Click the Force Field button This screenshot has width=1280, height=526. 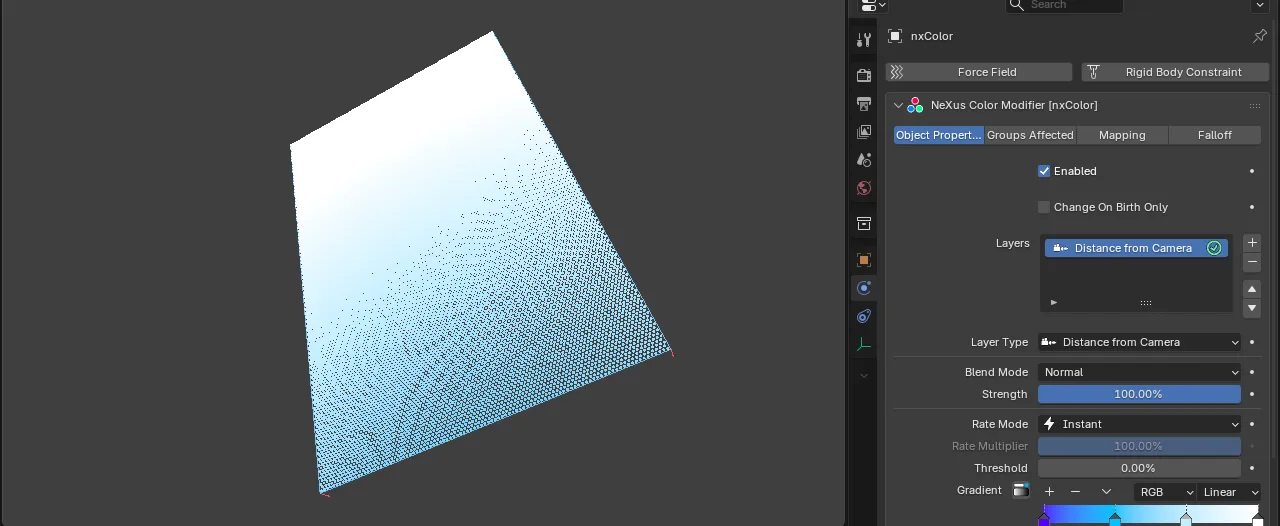point(979,72)
